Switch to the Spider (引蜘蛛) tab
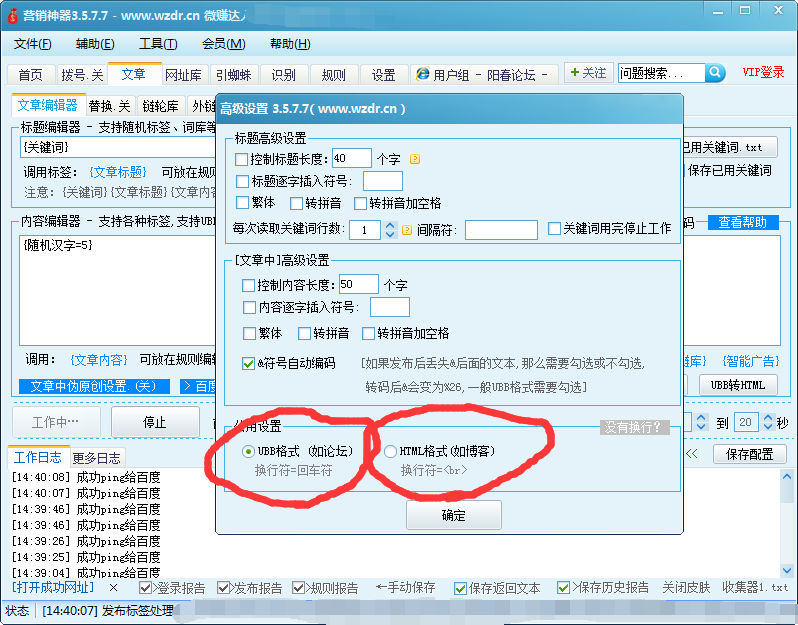 coord(234,75)
